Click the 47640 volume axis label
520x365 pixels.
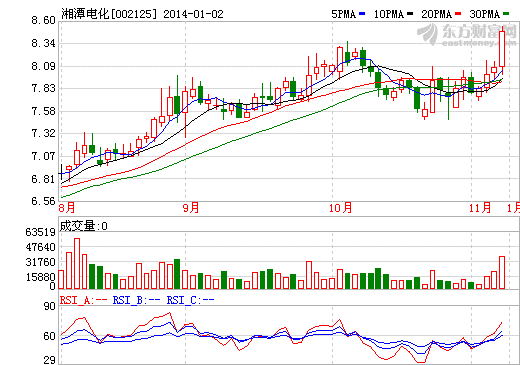click(41, 247)
